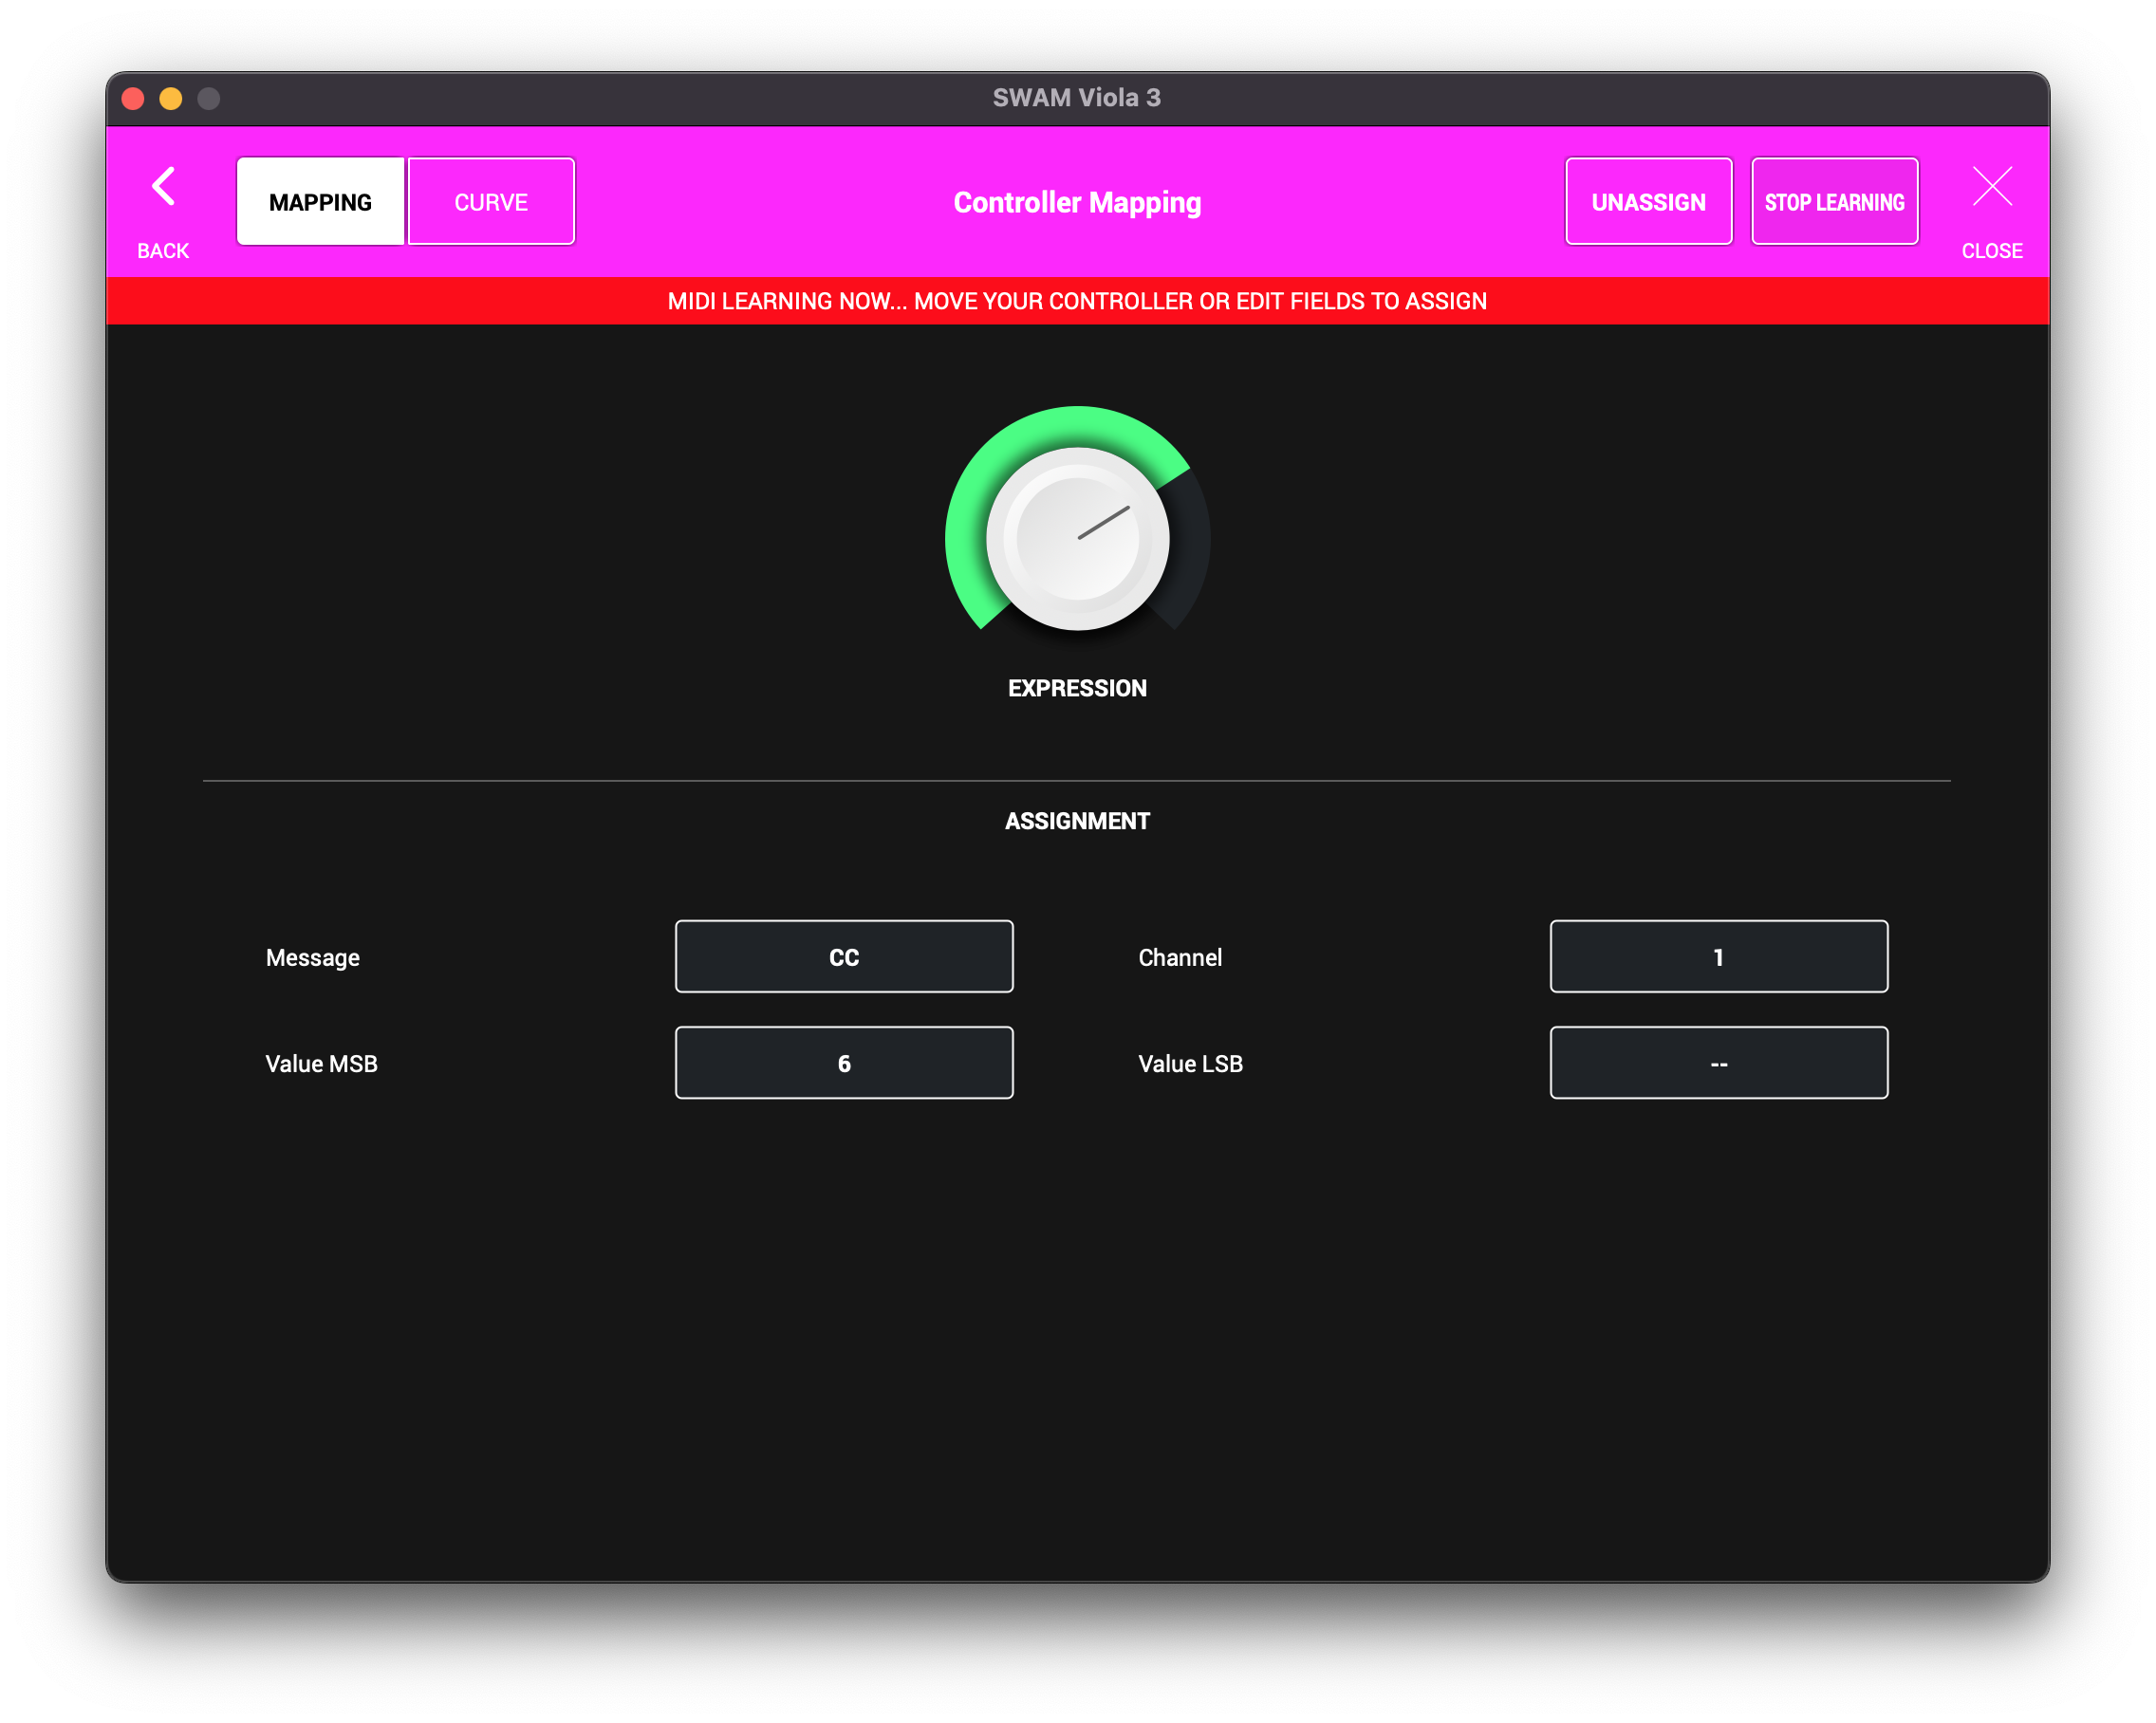This screenshot has width=2156, height=1723.
Task: Click the Controller Mapping title
Action: (x=1077, y=203)
